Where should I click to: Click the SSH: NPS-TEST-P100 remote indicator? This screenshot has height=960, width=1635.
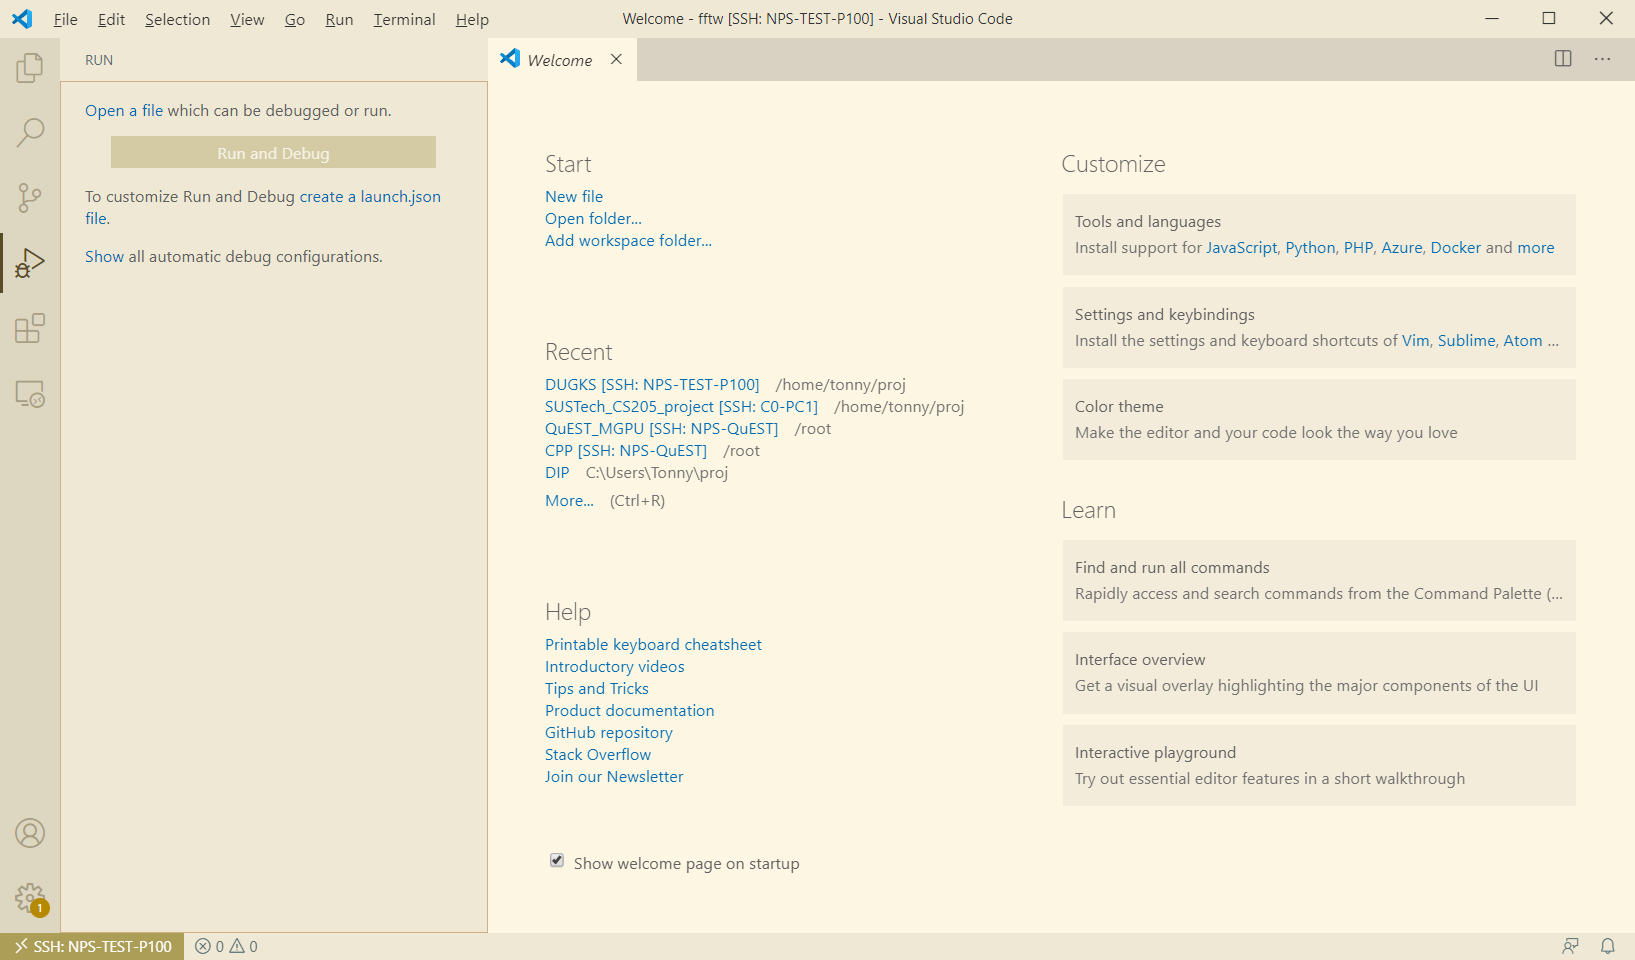pos(92,946)
